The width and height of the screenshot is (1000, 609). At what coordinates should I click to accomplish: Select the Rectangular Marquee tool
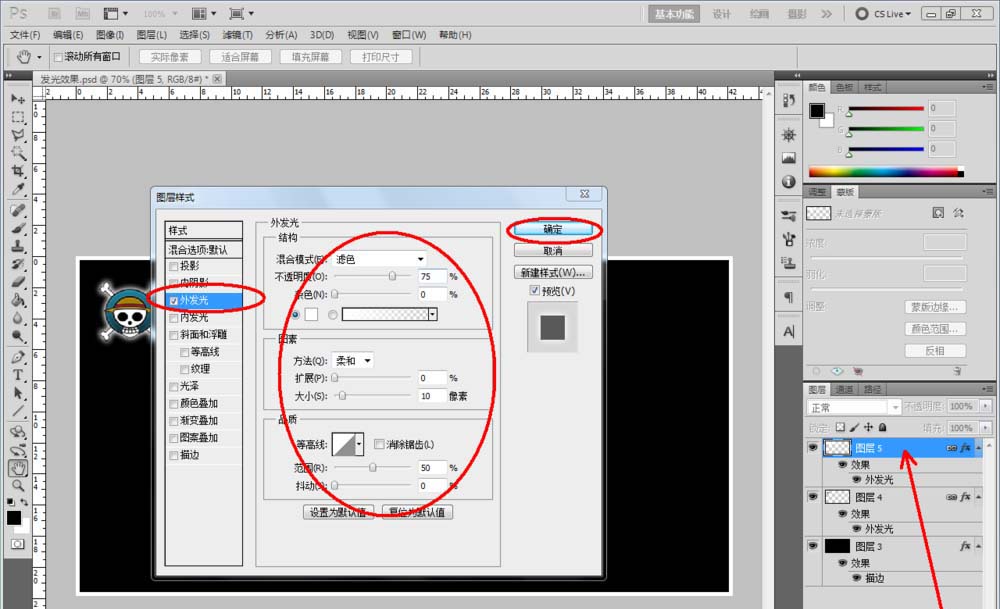[x=18, y=117]
